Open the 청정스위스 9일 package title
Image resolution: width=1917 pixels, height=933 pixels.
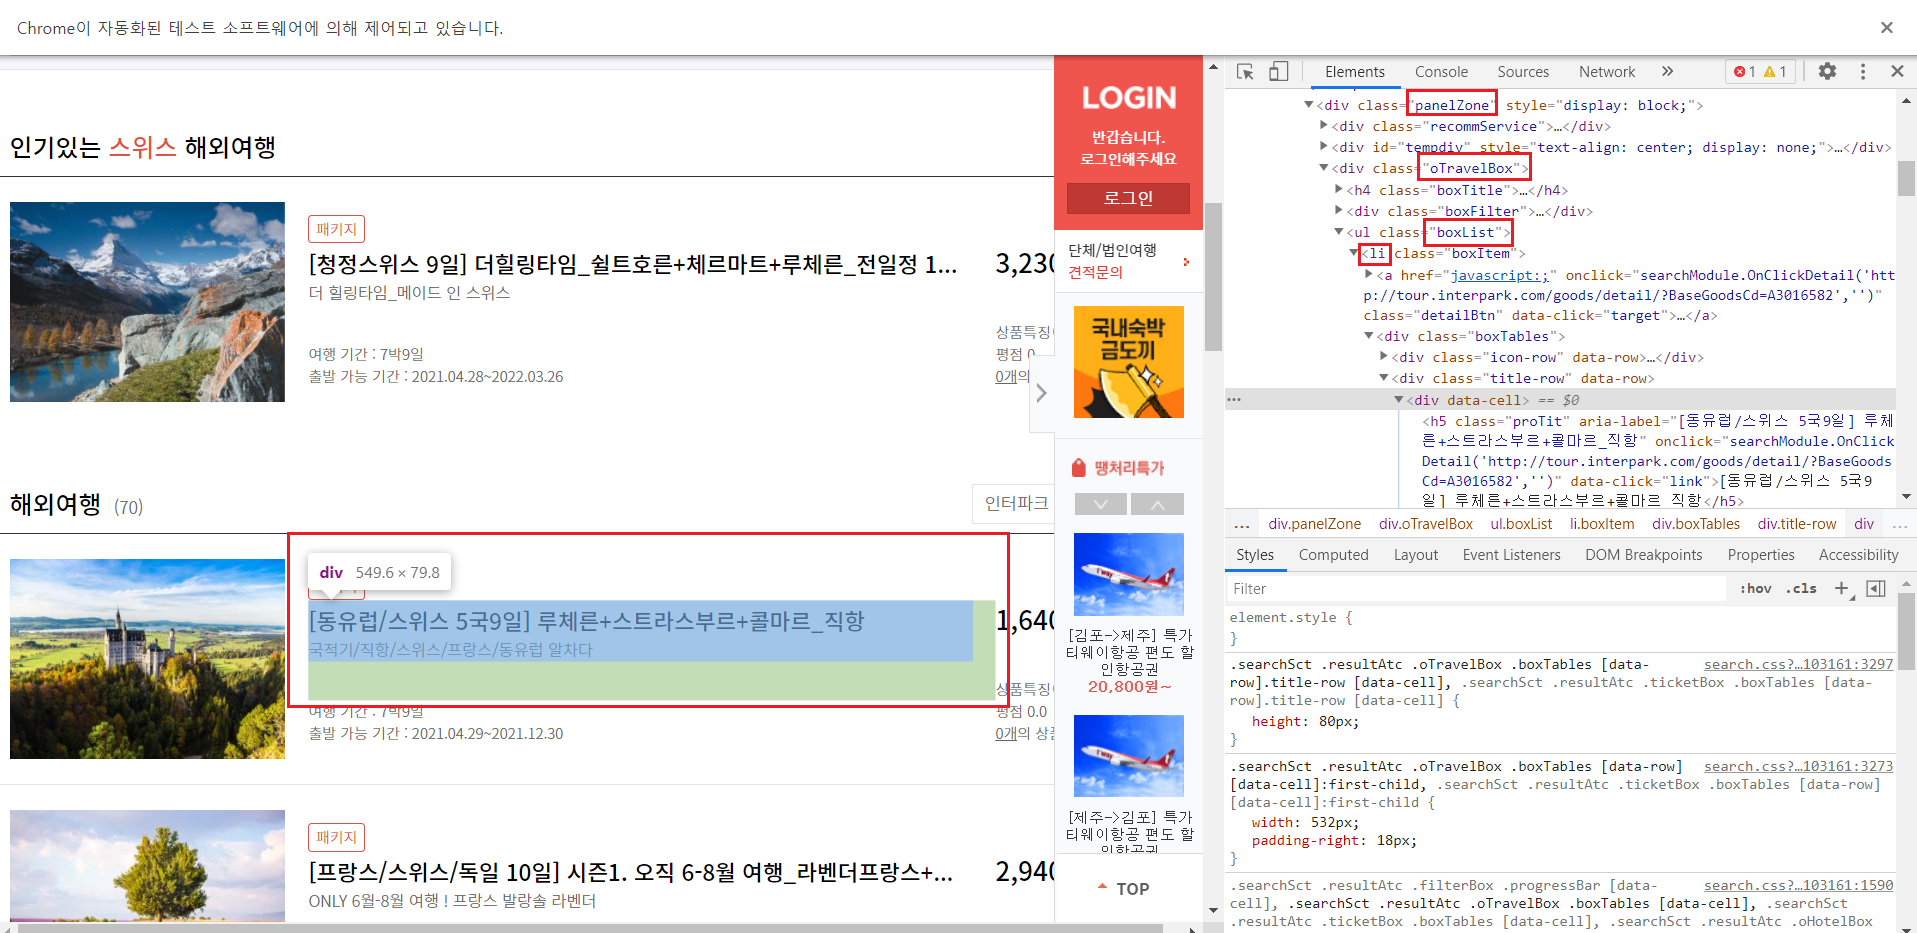coord(633,265)
